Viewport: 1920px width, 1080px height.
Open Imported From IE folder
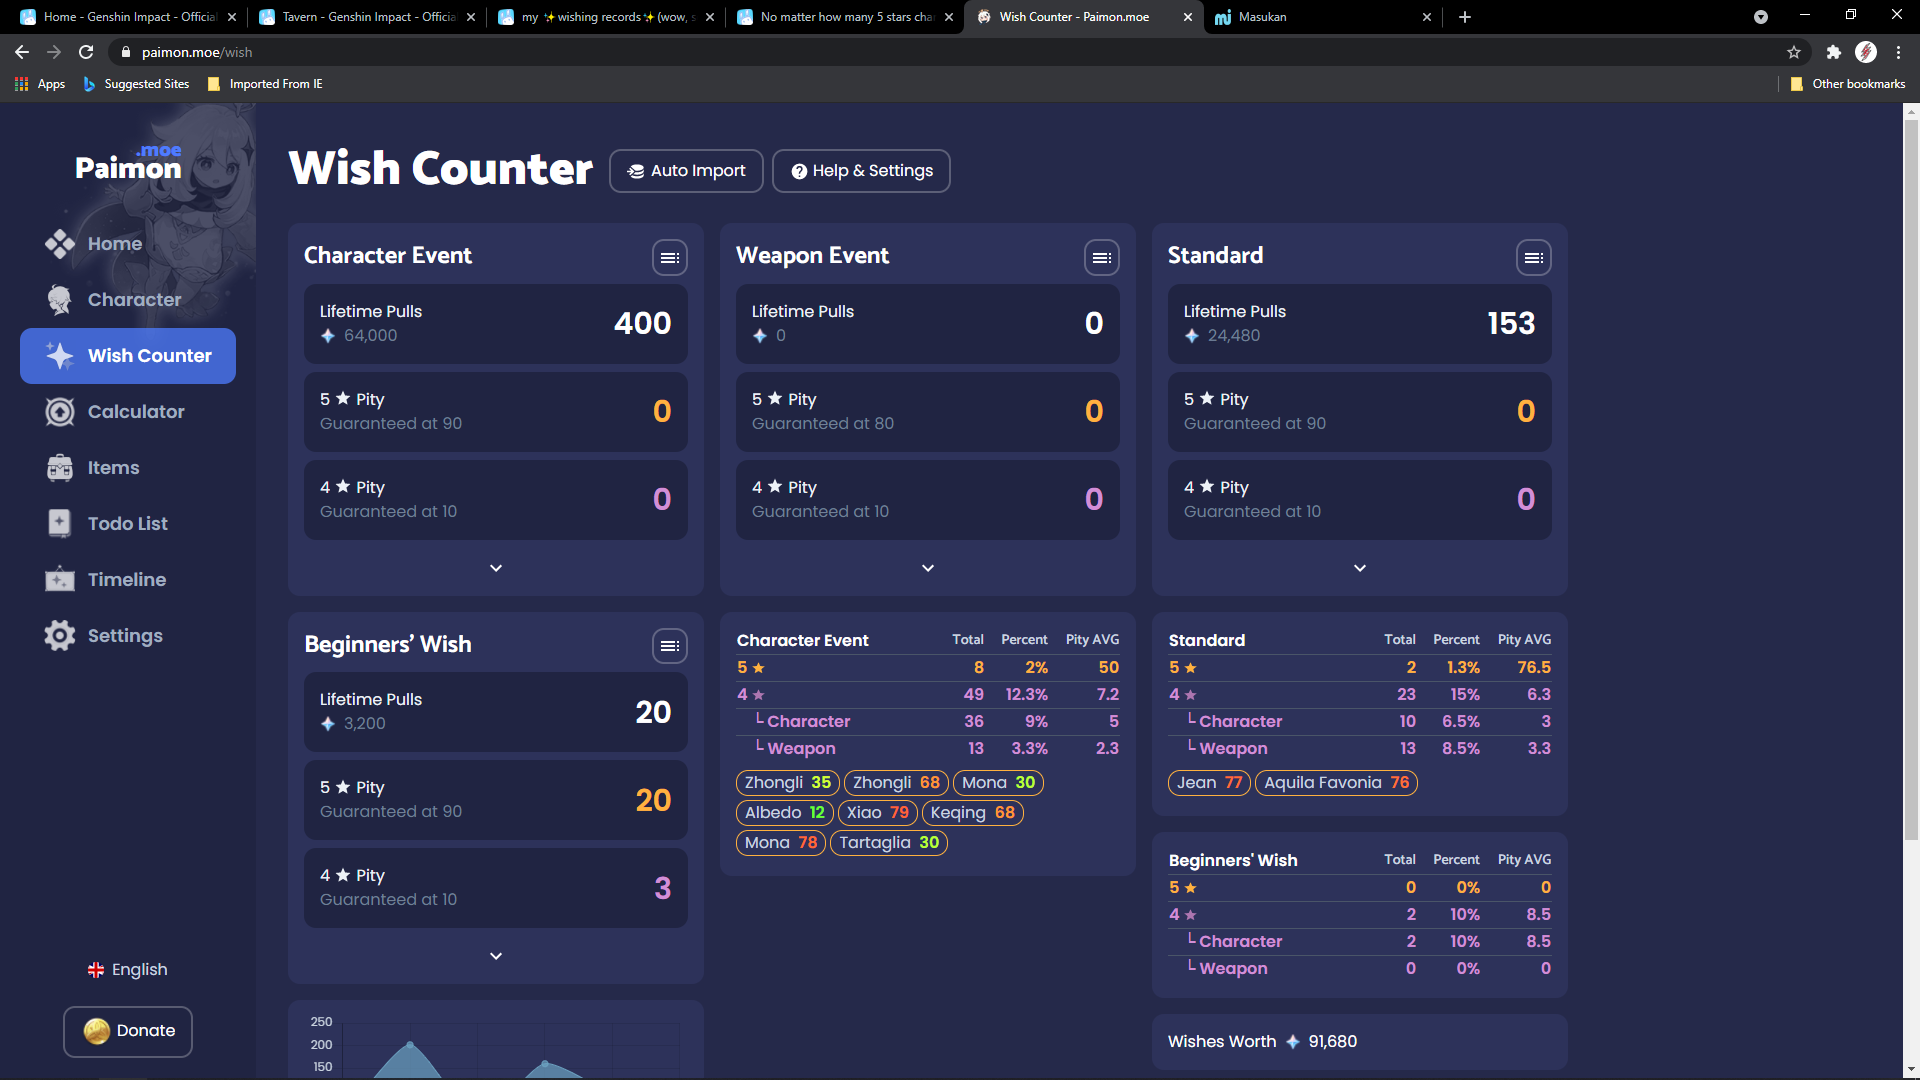(265, 84)
